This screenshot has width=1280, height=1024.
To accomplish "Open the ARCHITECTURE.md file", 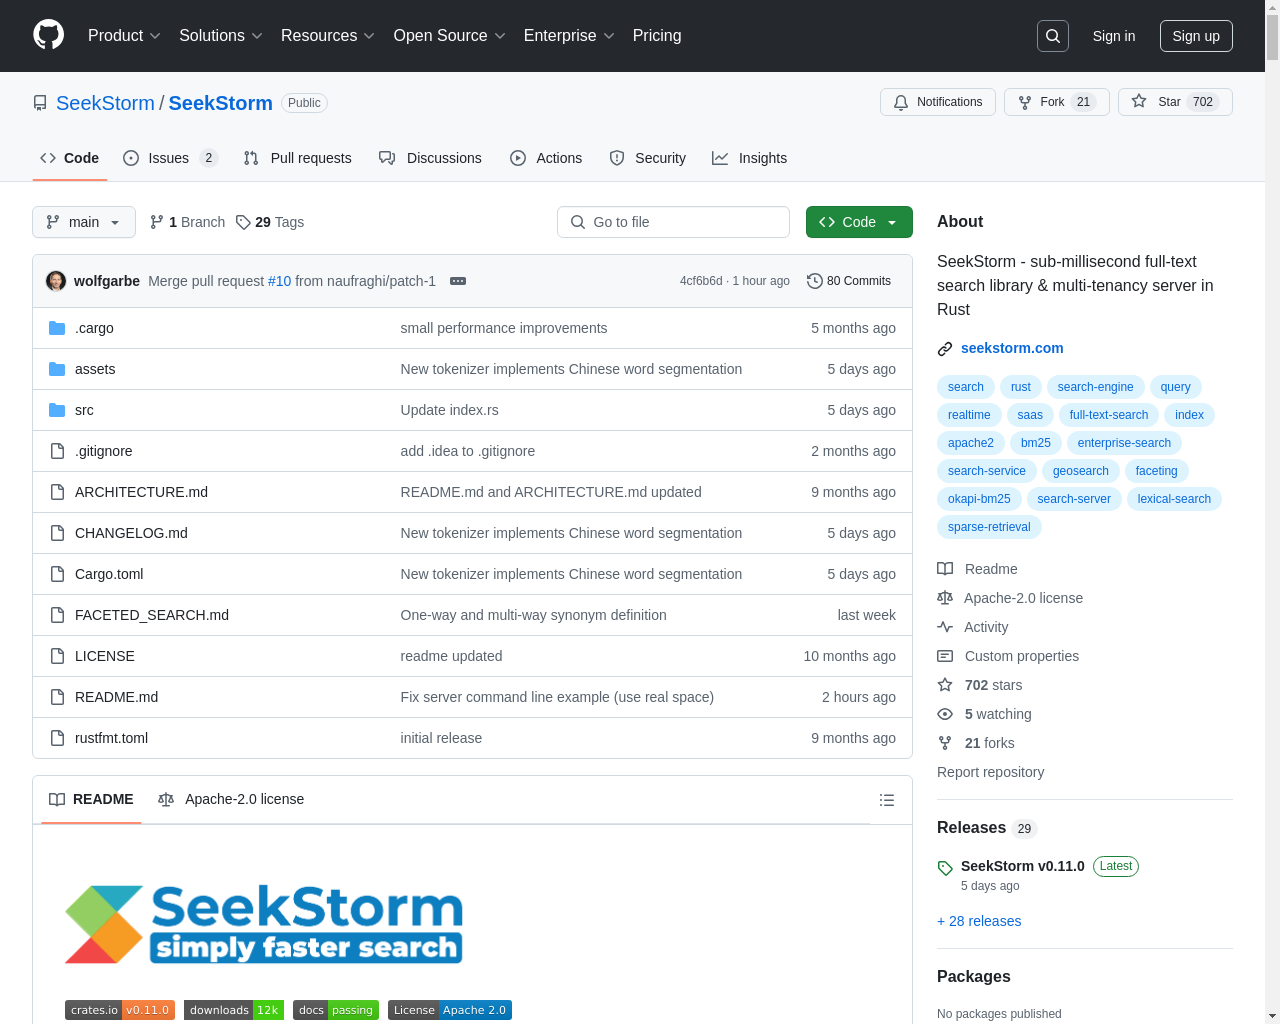I will coord(141,492).
